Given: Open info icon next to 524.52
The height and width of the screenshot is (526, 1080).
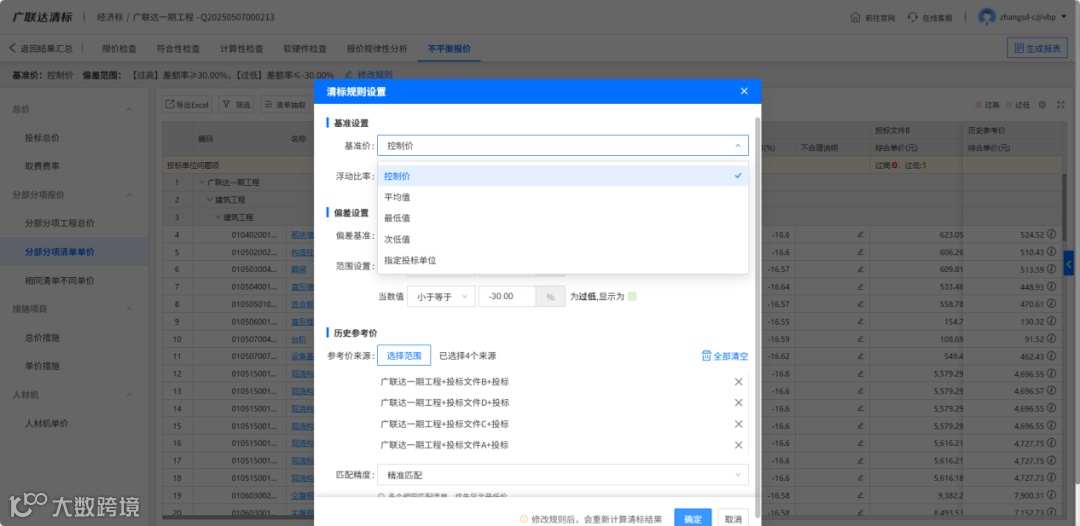Looking at the screenshot, I should tap(1054, 235).
